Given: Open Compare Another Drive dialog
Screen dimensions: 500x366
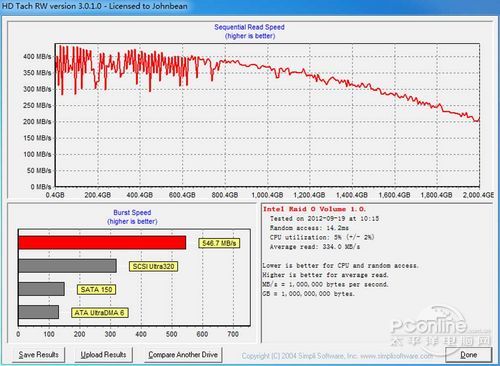Looking at the screenshot, I should tap(183, 355).
